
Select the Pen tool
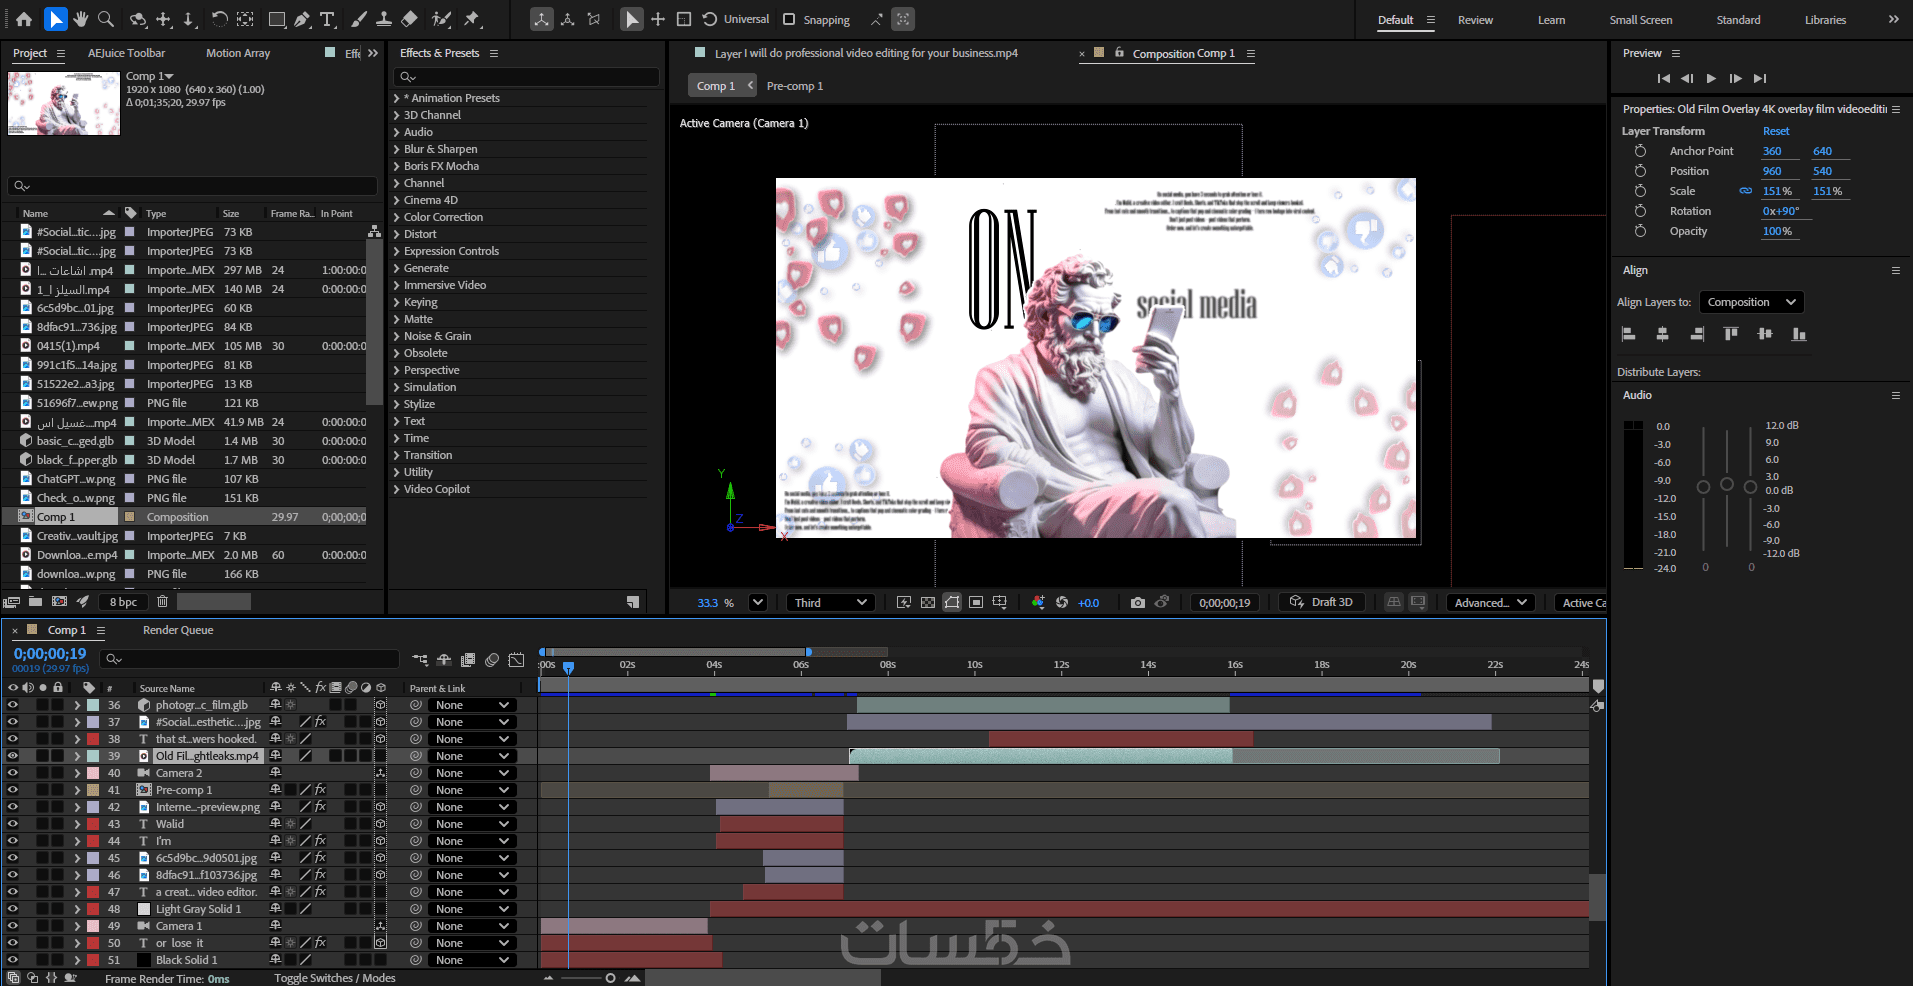pos(302,19)
